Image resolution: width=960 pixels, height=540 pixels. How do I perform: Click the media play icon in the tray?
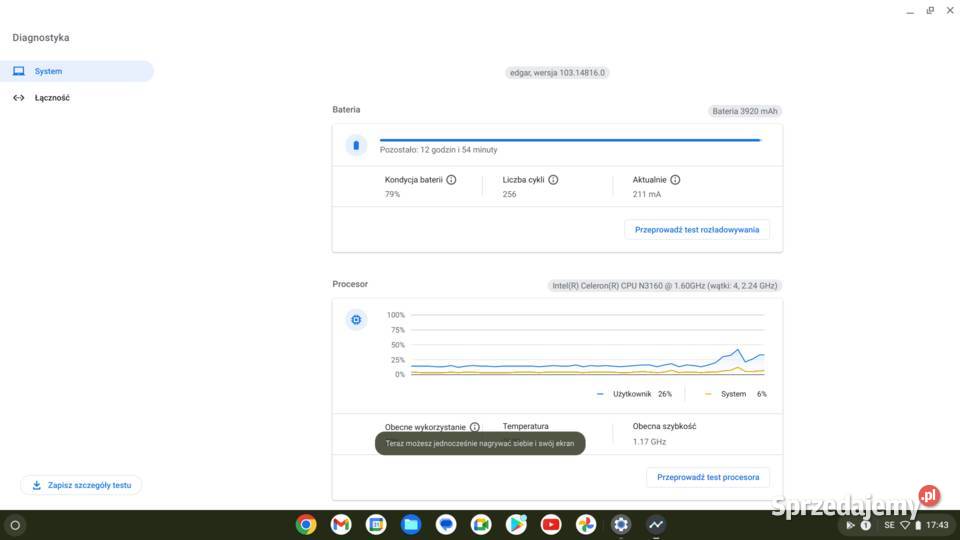point(850,525)
